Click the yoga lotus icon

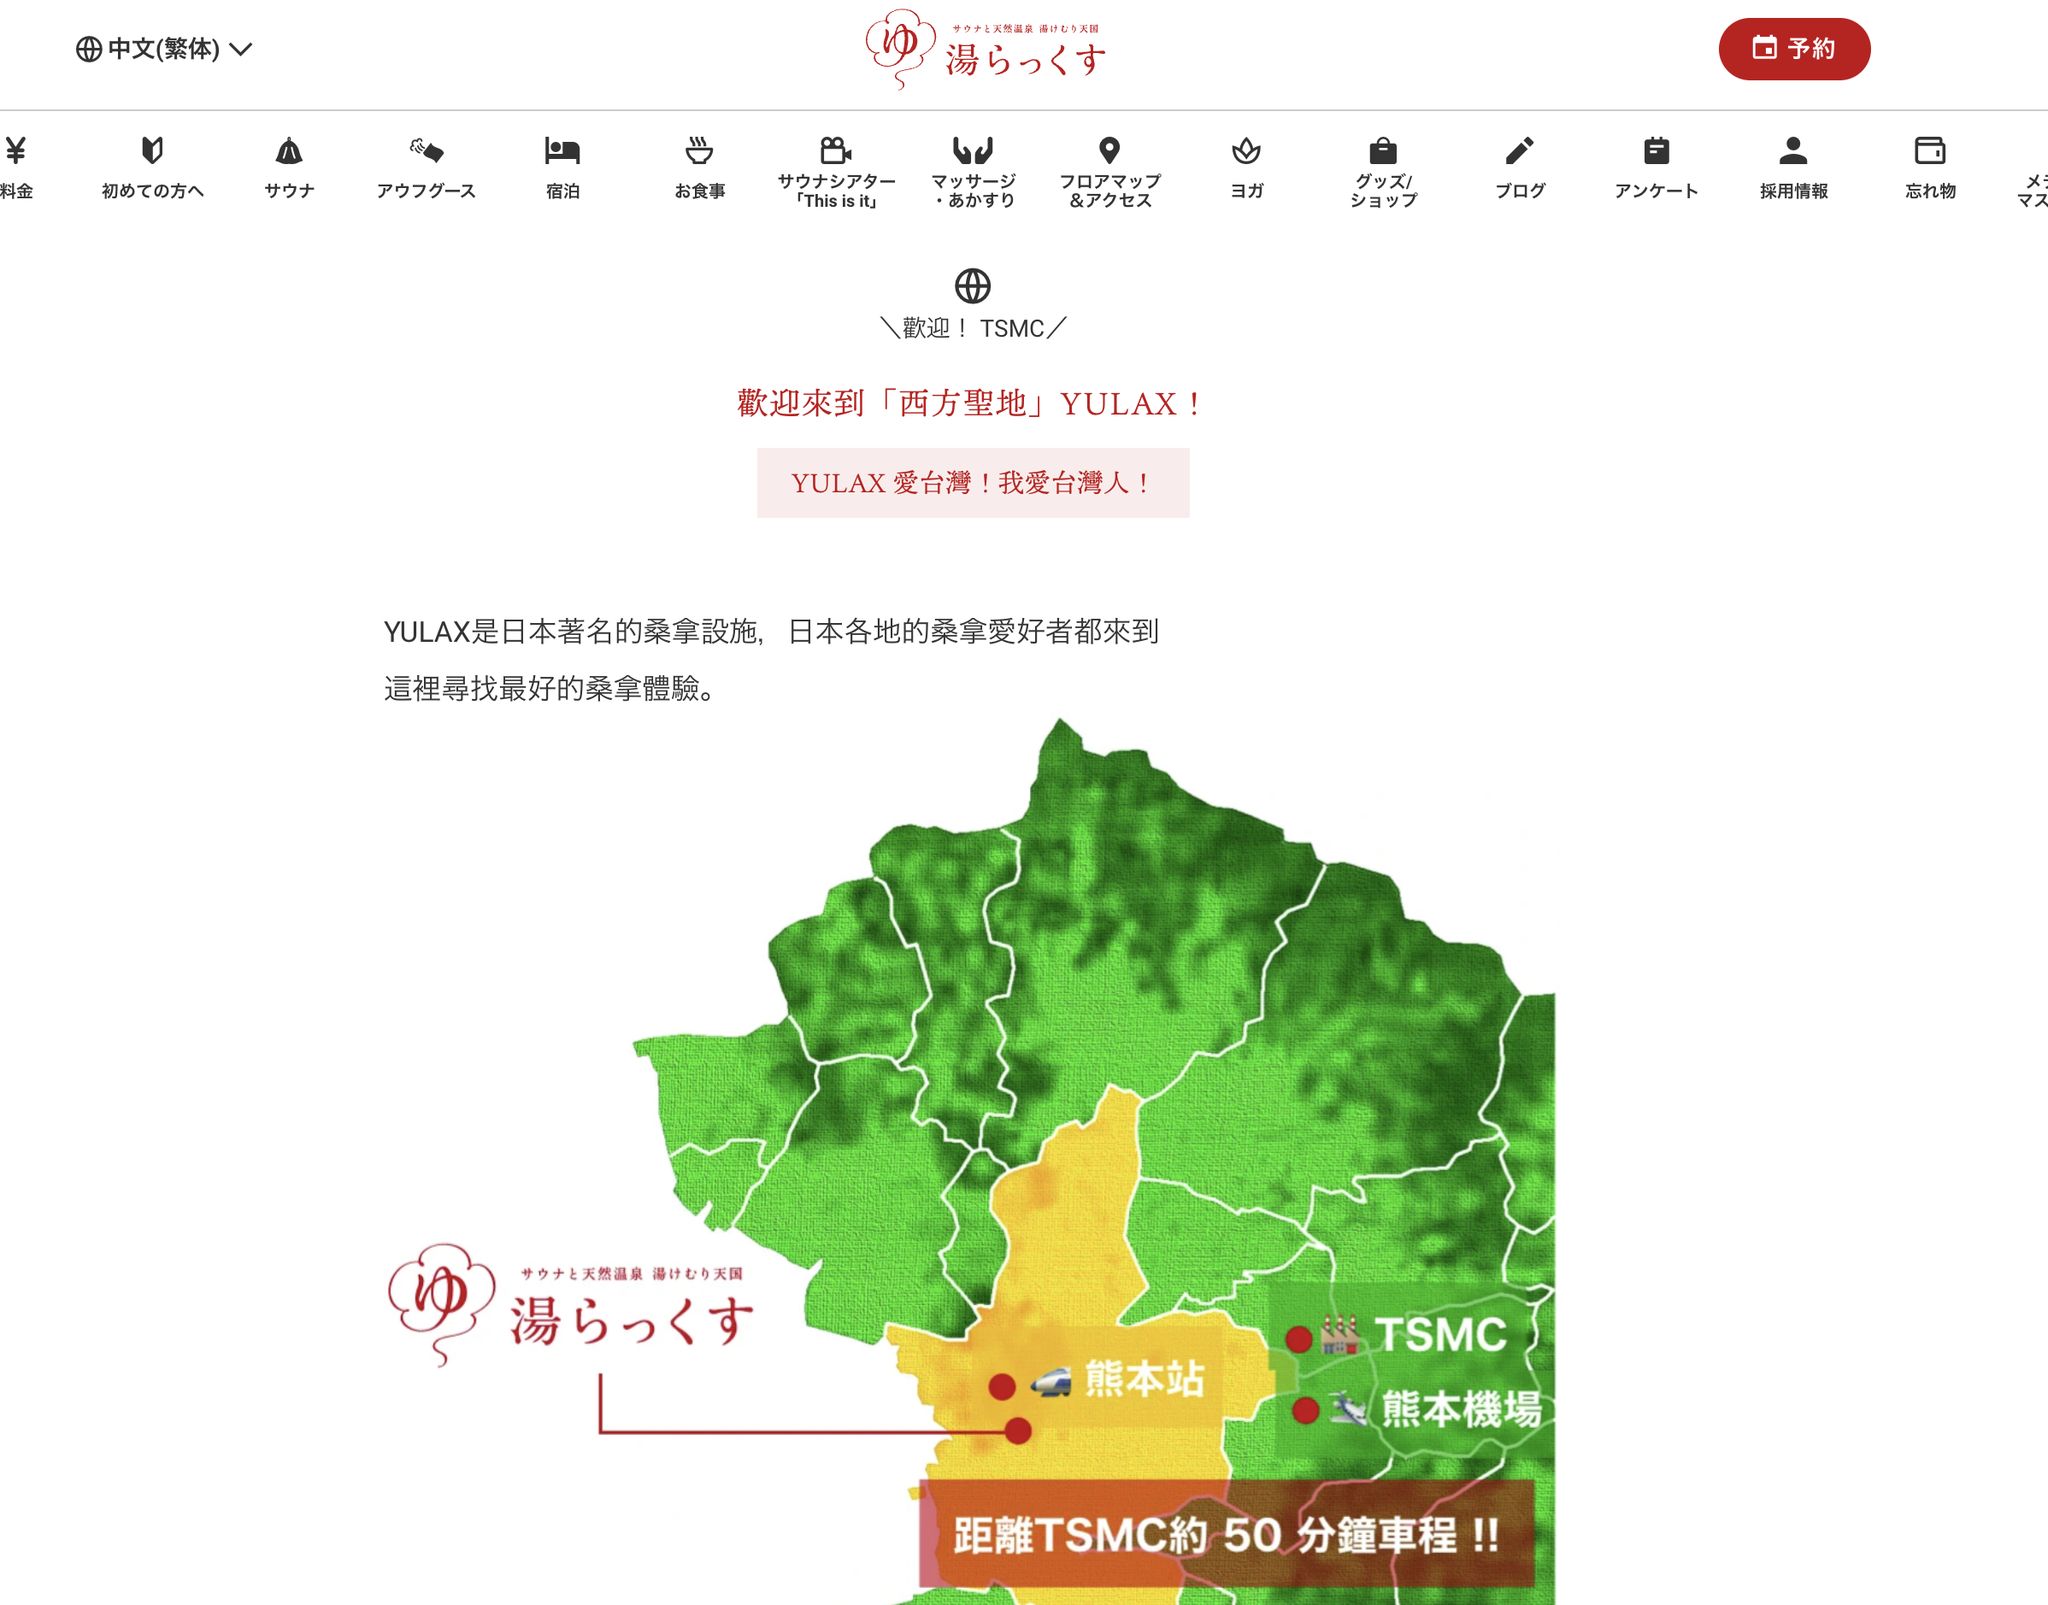tap(1246, 151)
